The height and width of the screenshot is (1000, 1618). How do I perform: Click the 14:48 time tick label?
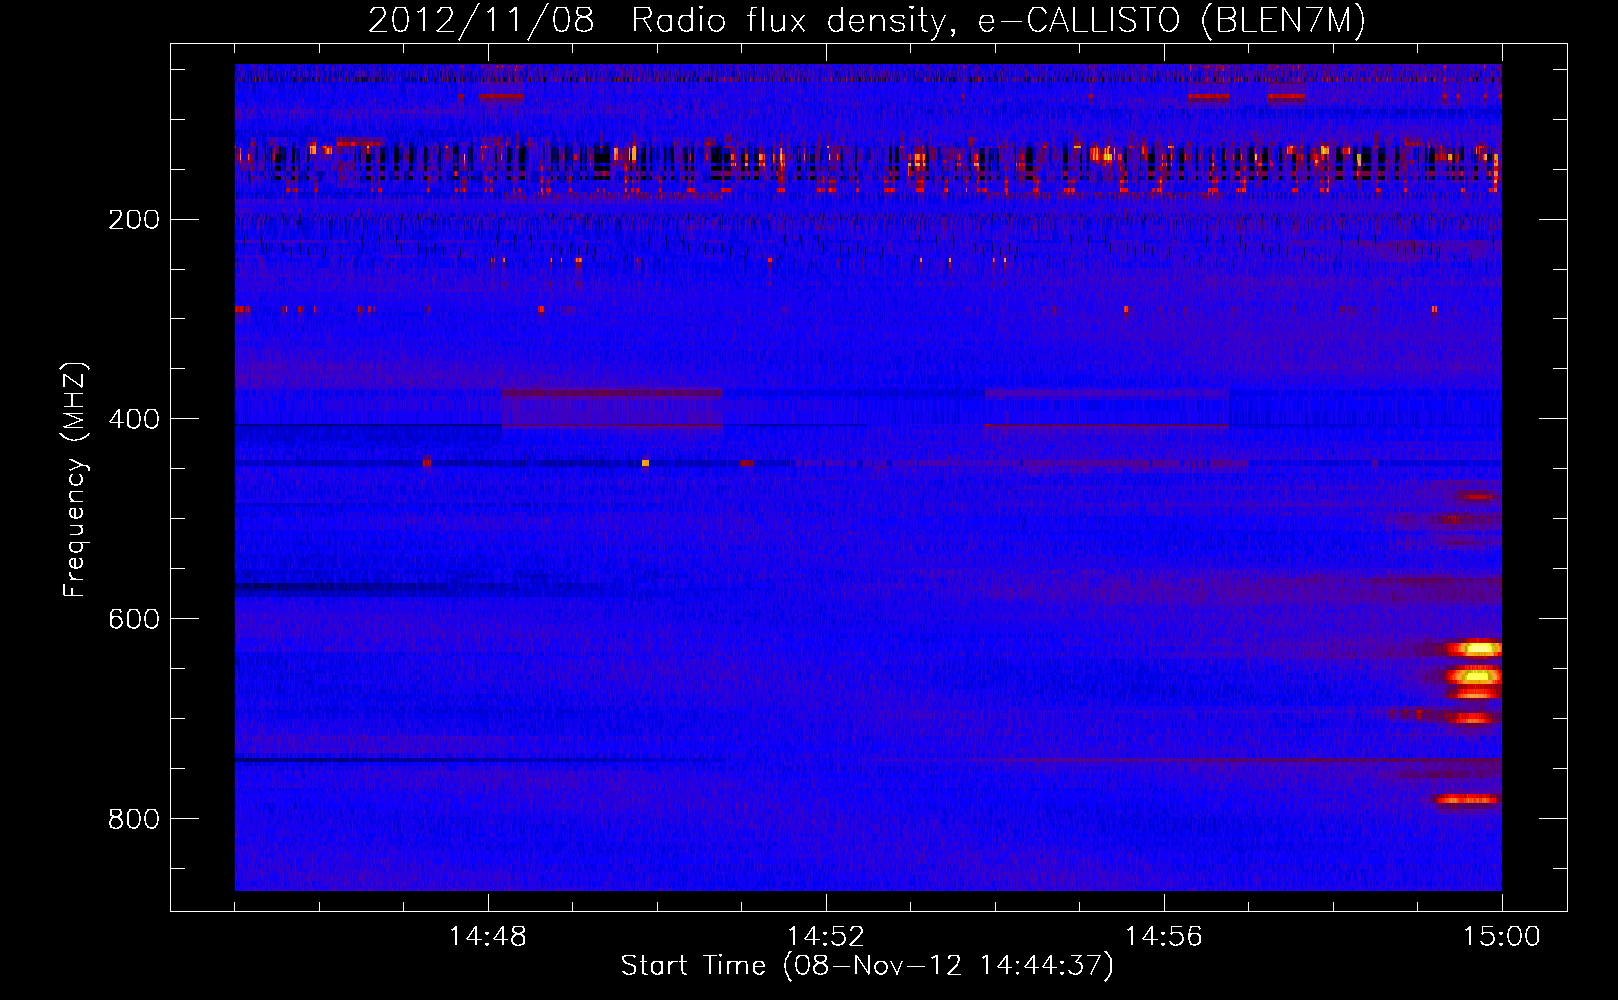coord(488,937)
